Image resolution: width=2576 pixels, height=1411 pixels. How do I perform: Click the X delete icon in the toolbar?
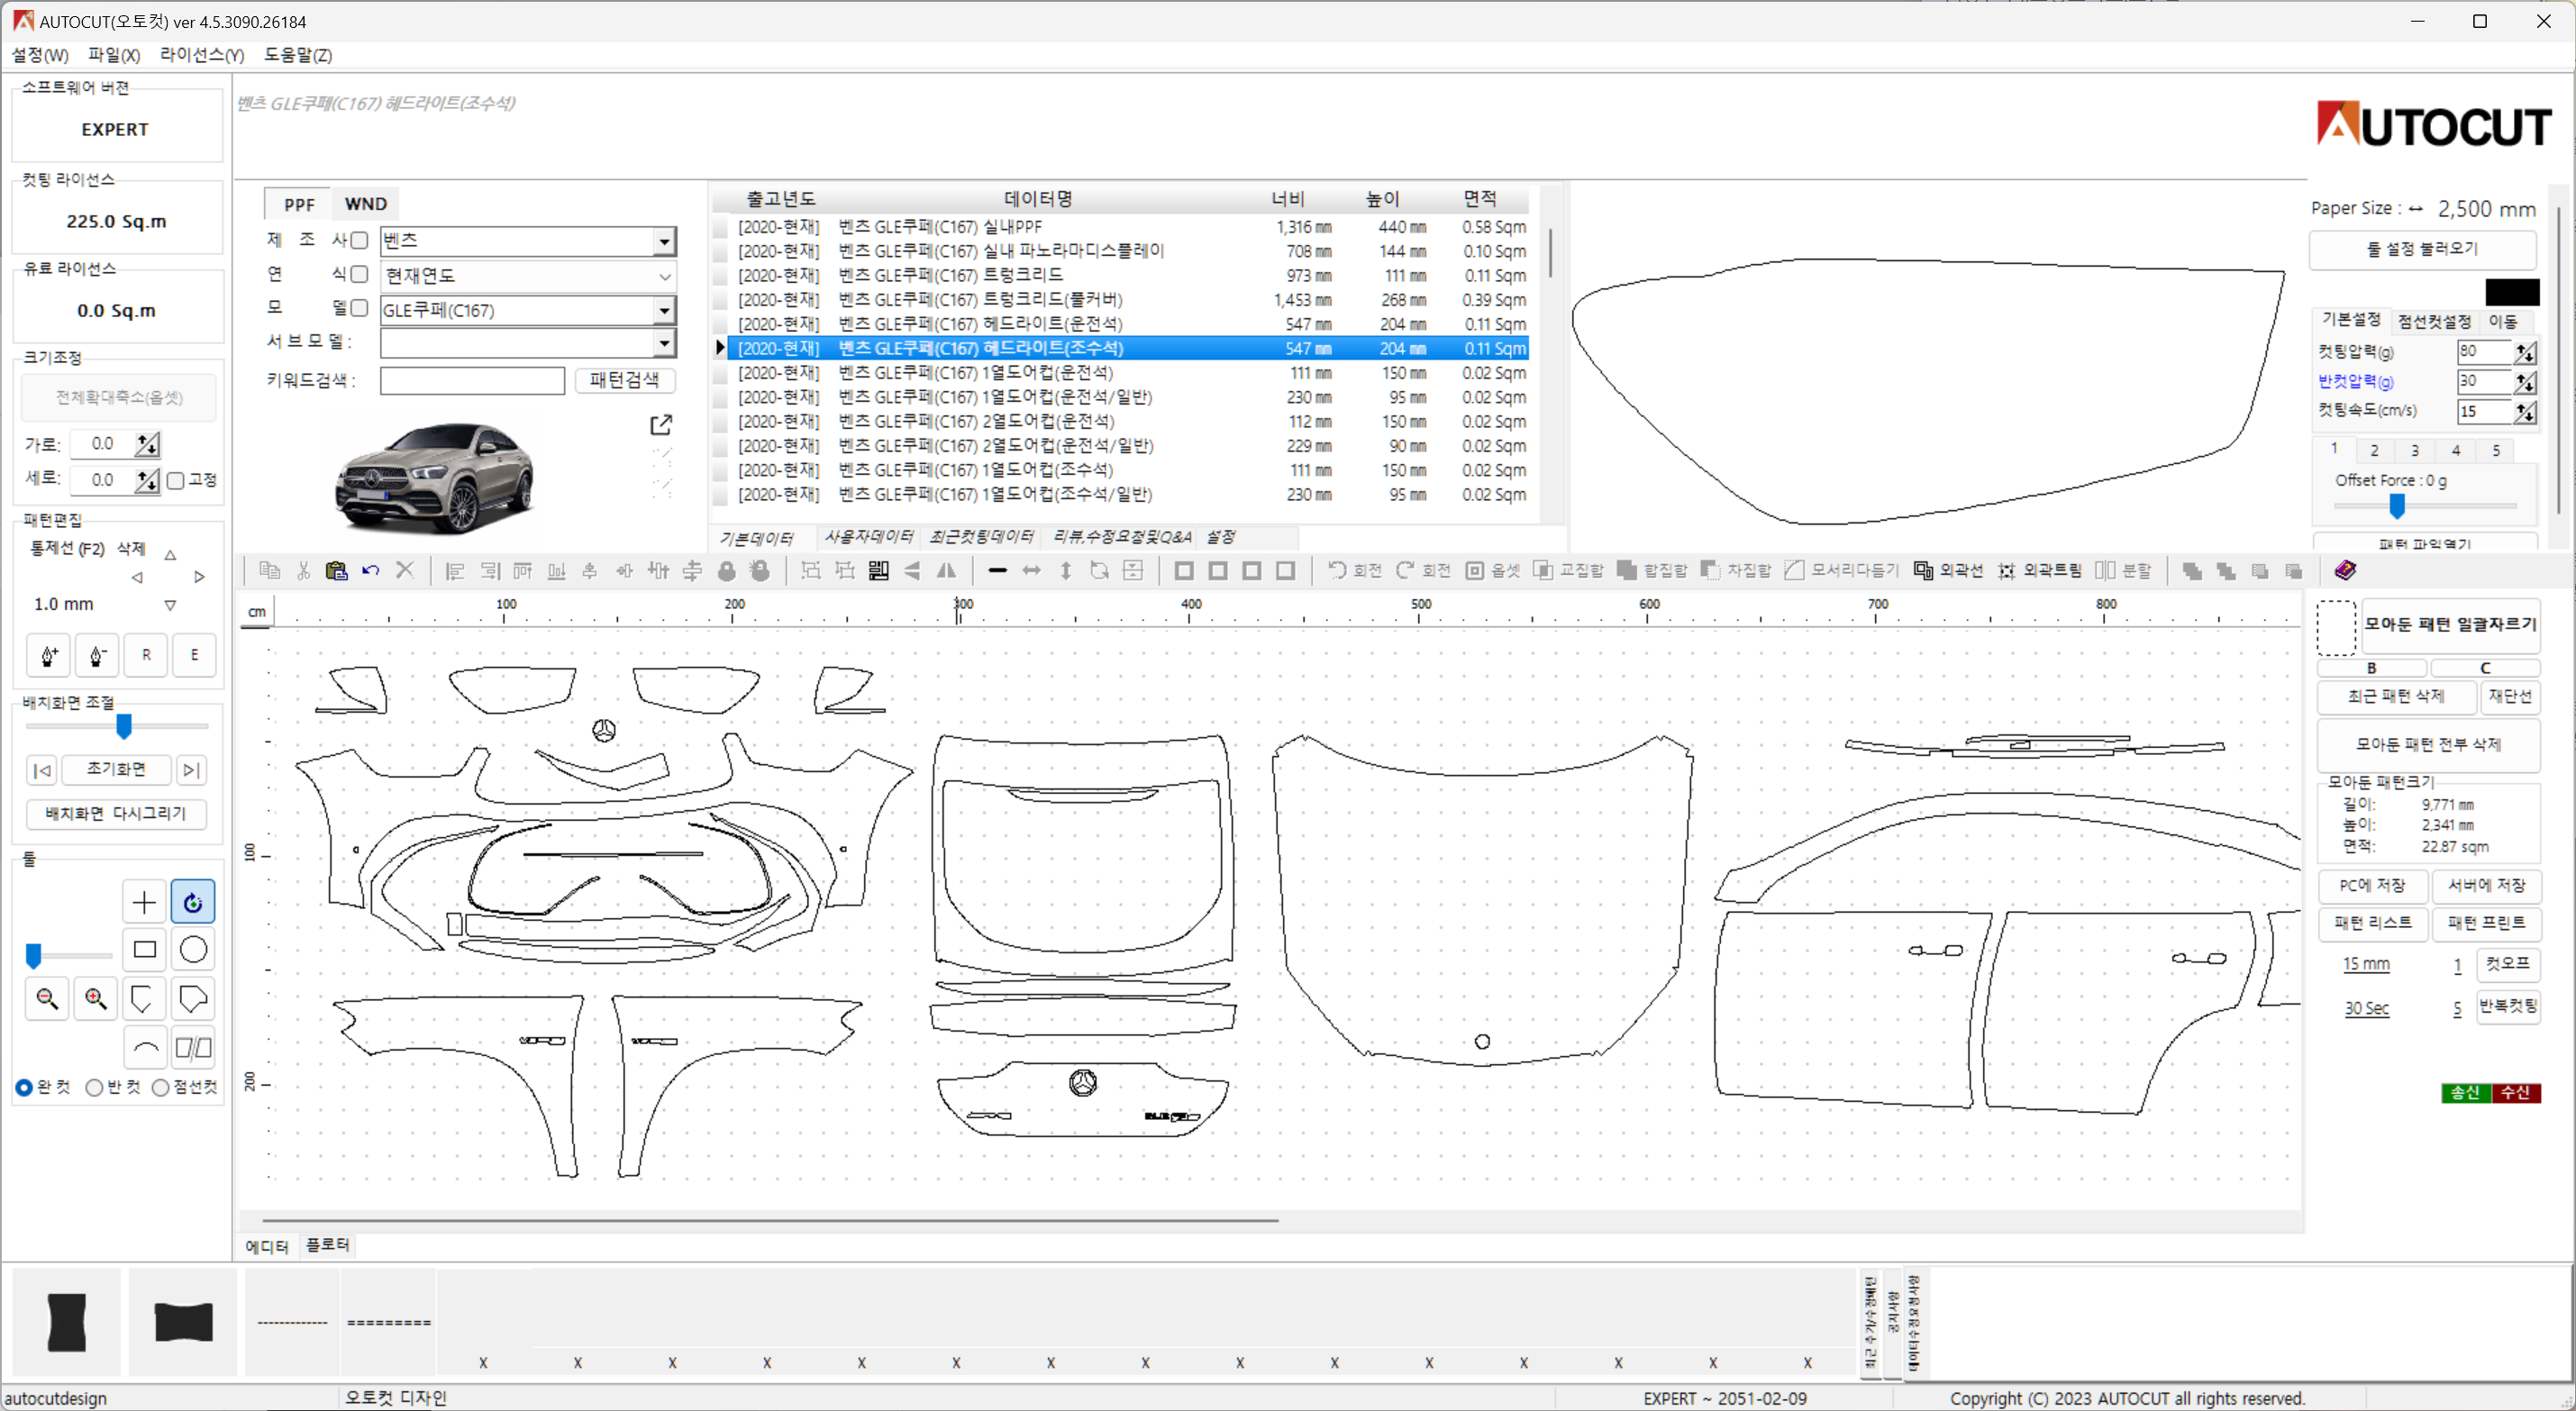coord(404,570)
